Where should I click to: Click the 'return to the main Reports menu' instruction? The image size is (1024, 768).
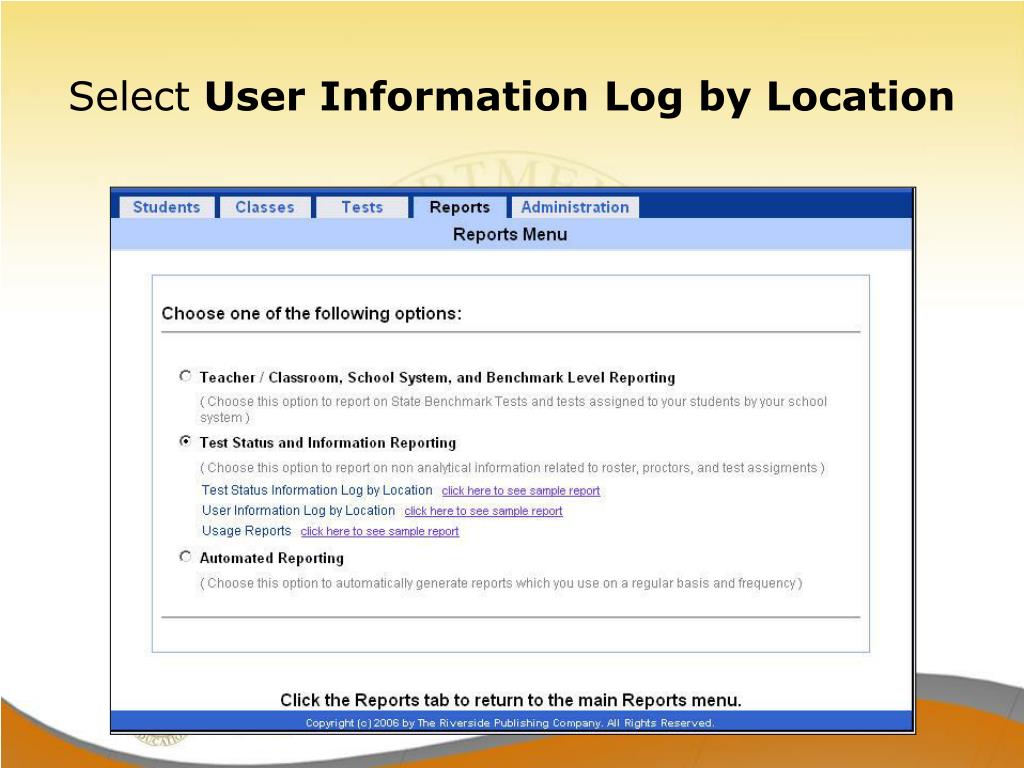[510, 700]
